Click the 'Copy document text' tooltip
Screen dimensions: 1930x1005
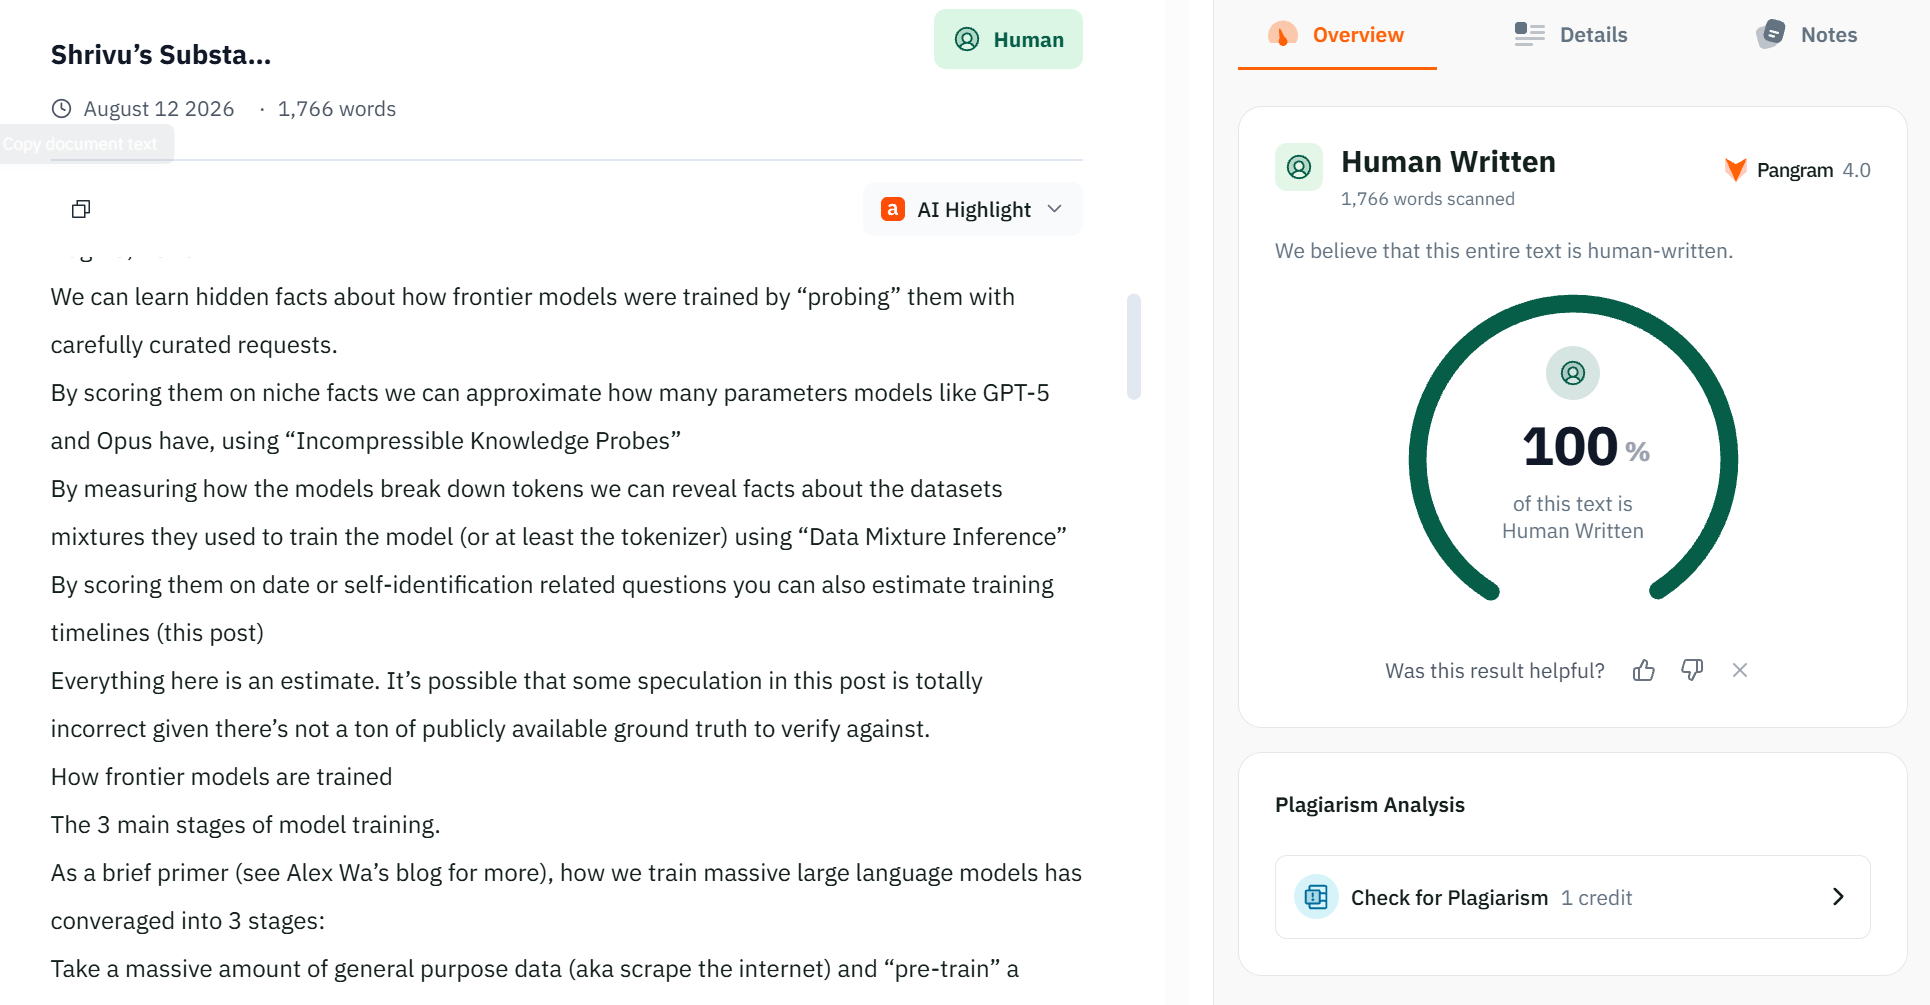pos(87,144)
